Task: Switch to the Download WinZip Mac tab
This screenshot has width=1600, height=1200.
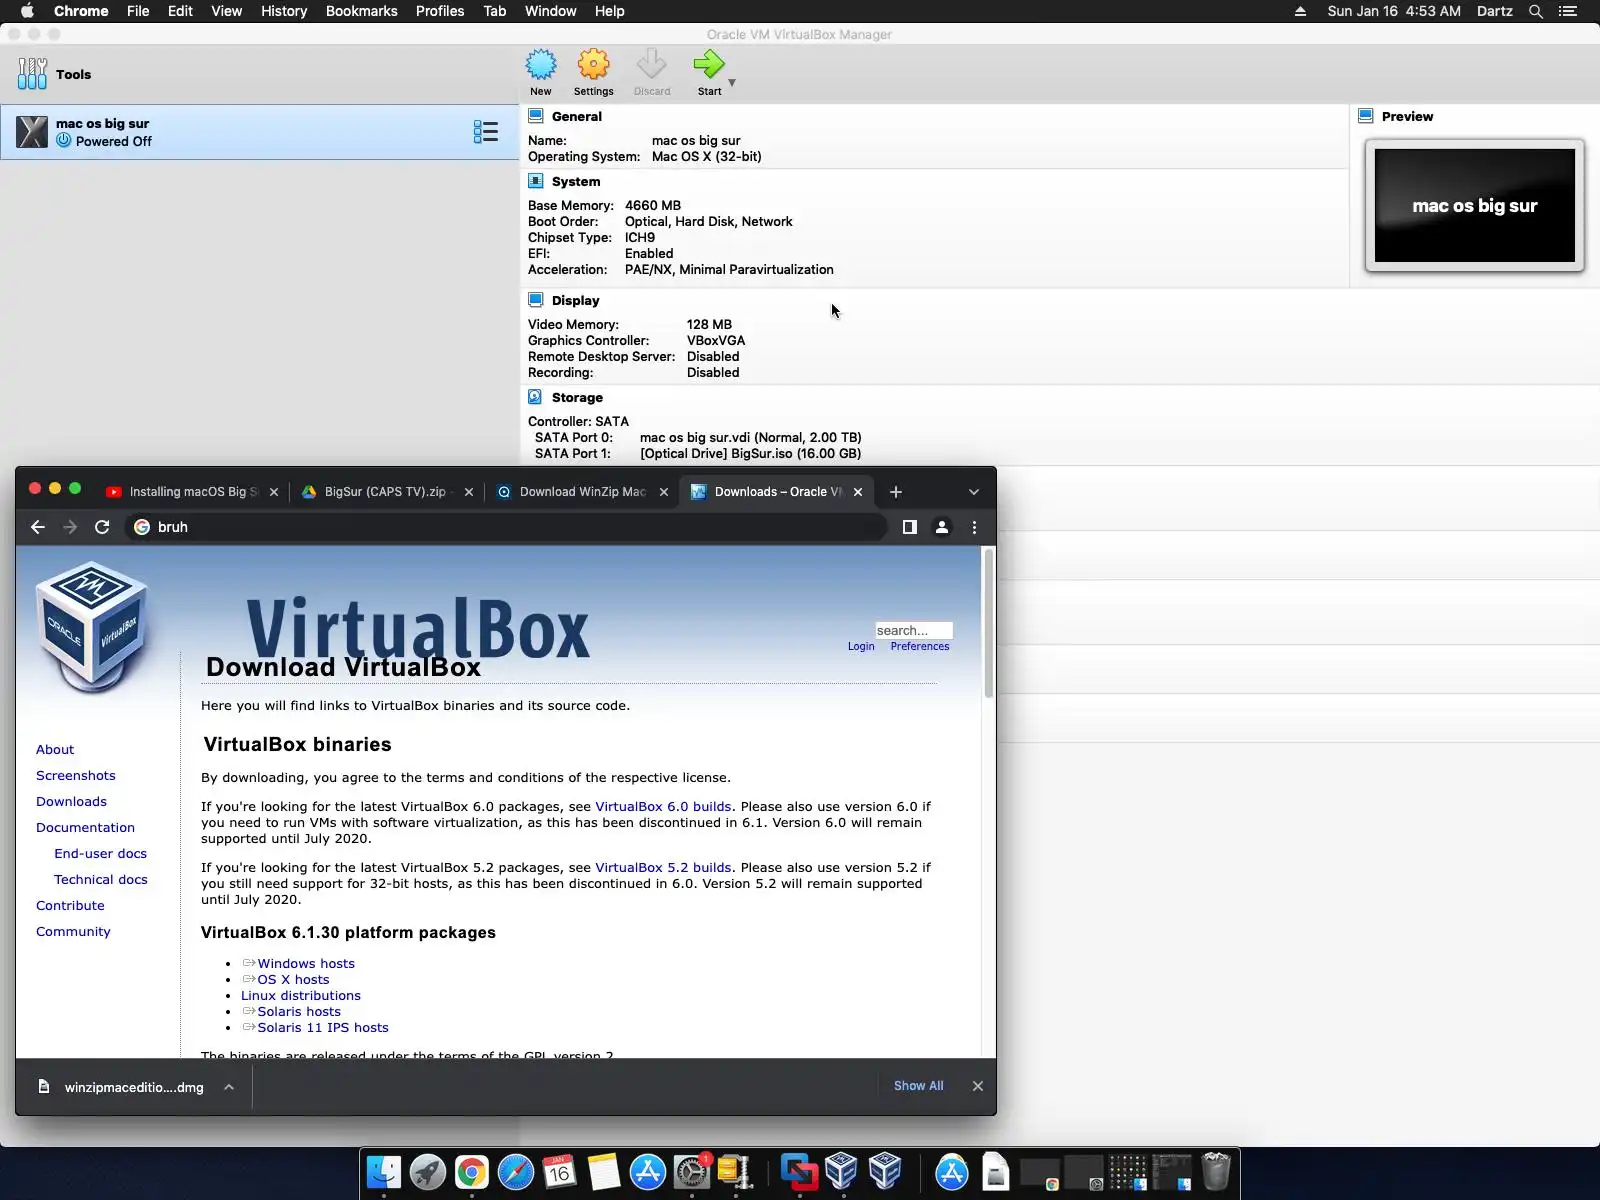Action: (581, 492)
